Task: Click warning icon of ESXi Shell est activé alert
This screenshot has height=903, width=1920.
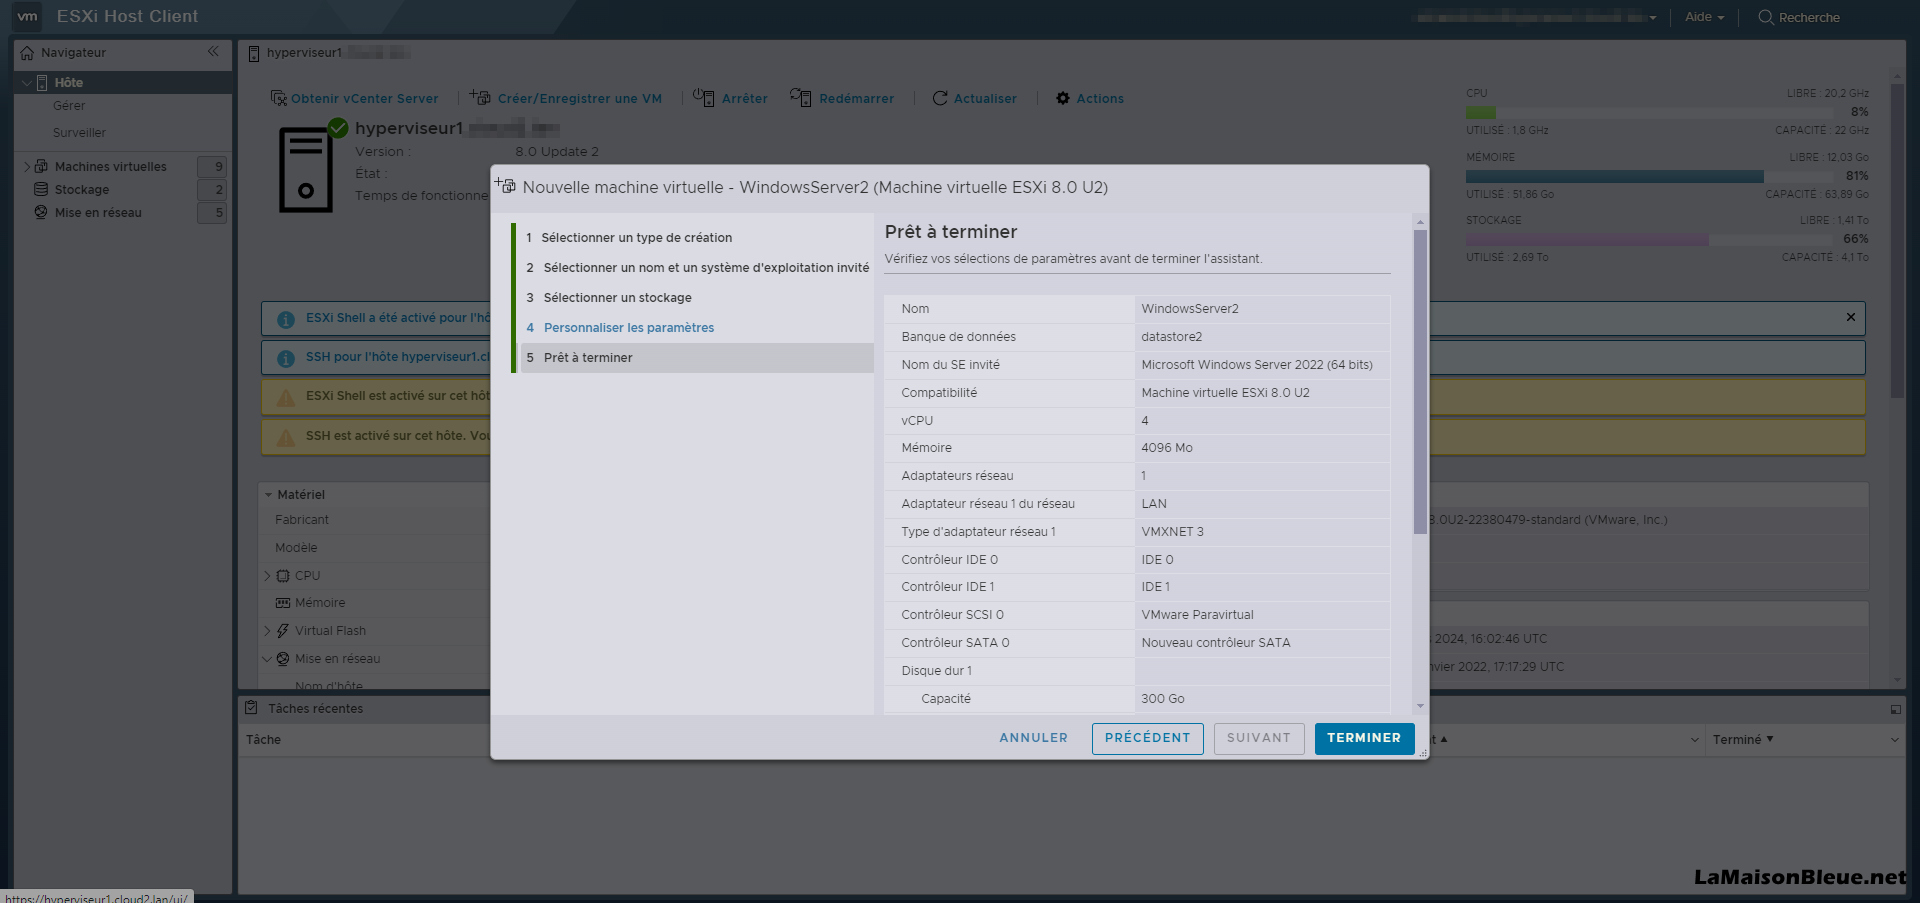Action: coord(285,397)
